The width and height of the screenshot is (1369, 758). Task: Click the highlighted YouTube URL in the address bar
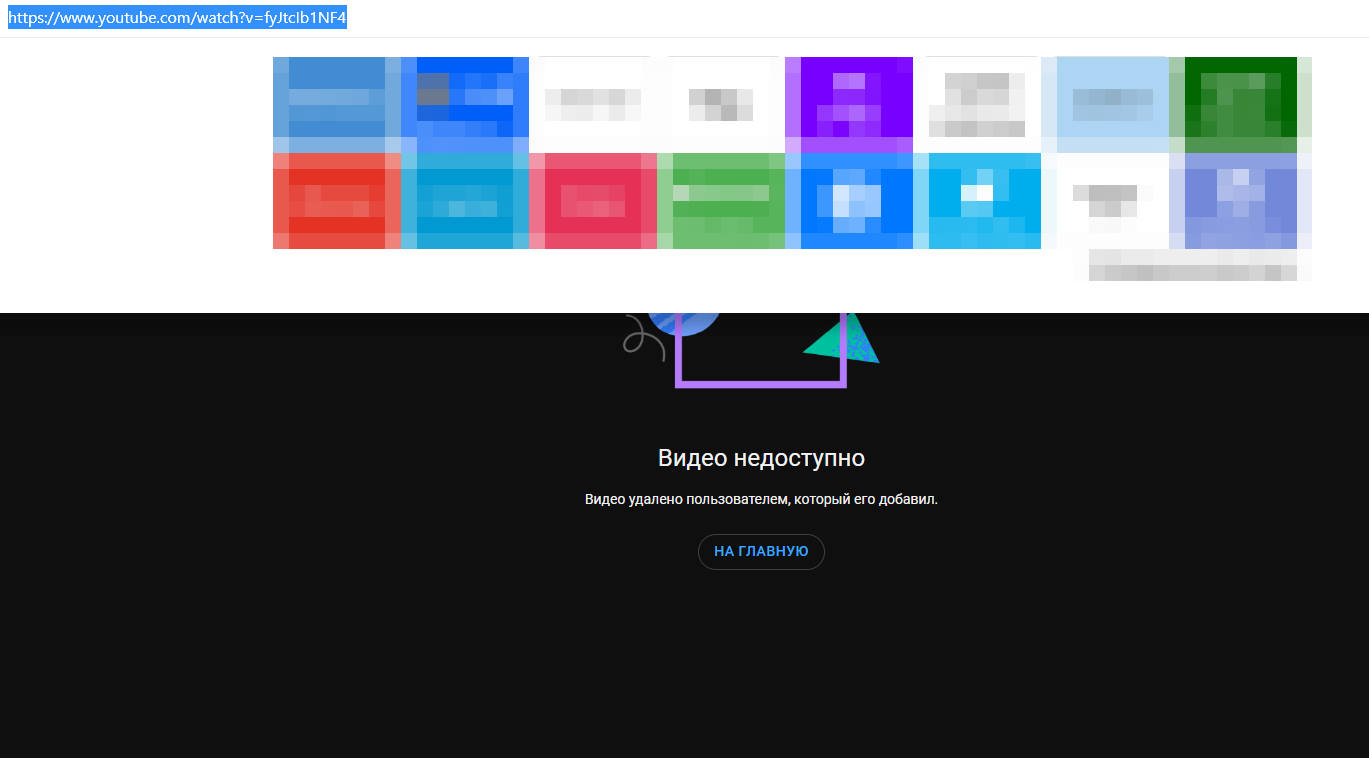click(x=177, y=19)
